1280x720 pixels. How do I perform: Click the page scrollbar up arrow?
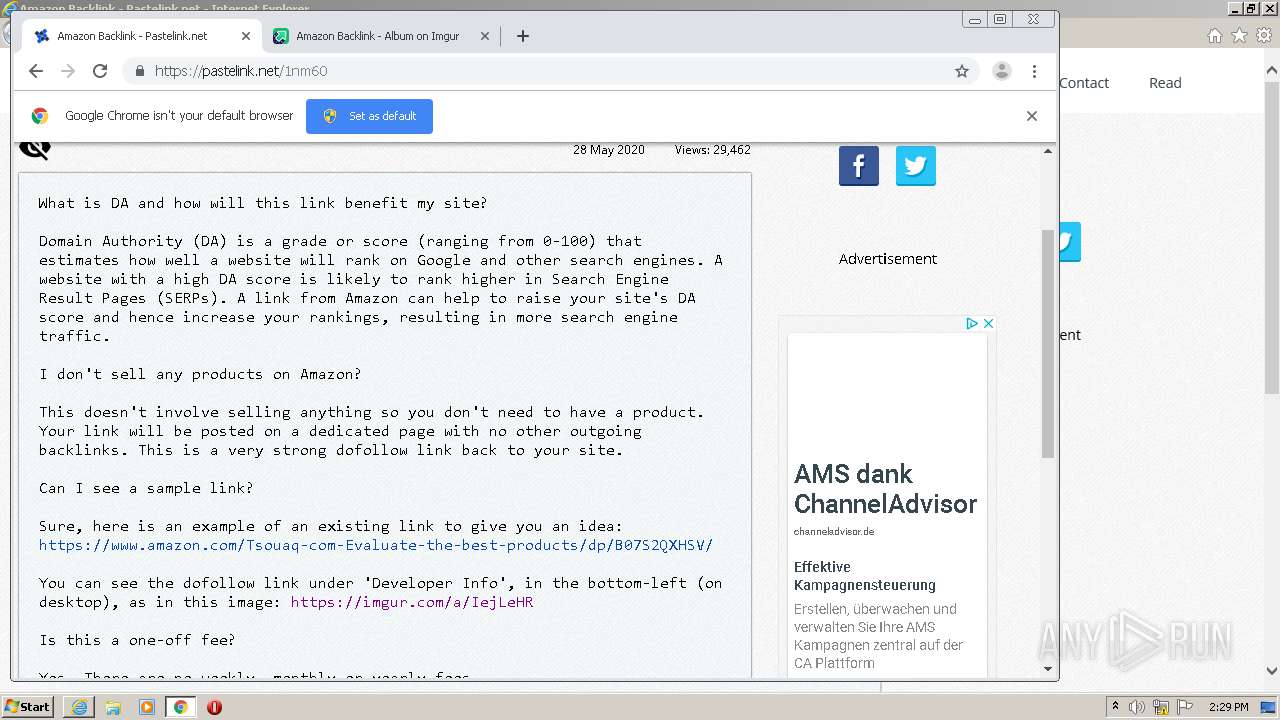(1048, 151)
